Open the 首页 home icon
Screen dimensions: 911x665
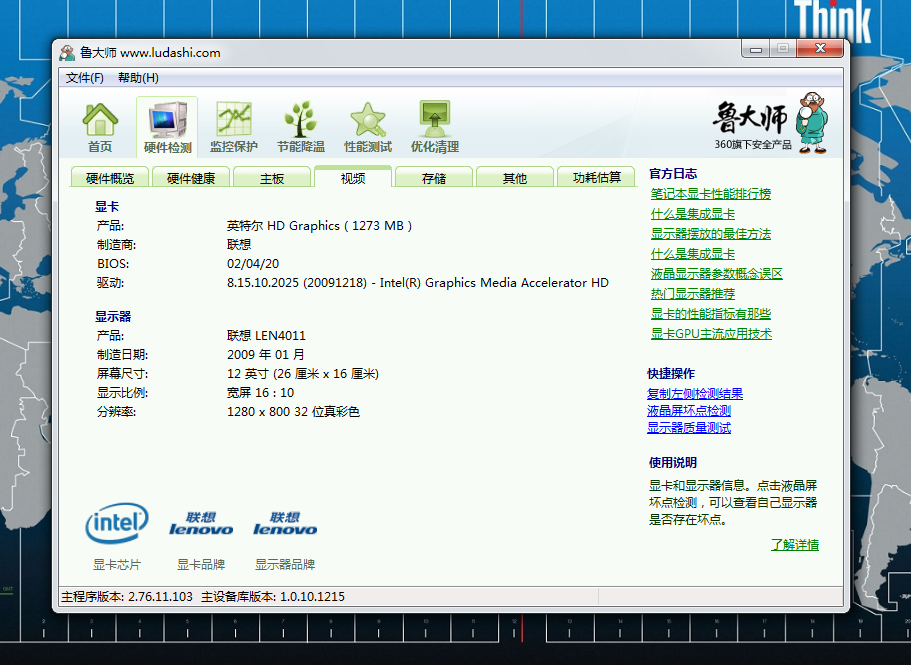point(100,127)
